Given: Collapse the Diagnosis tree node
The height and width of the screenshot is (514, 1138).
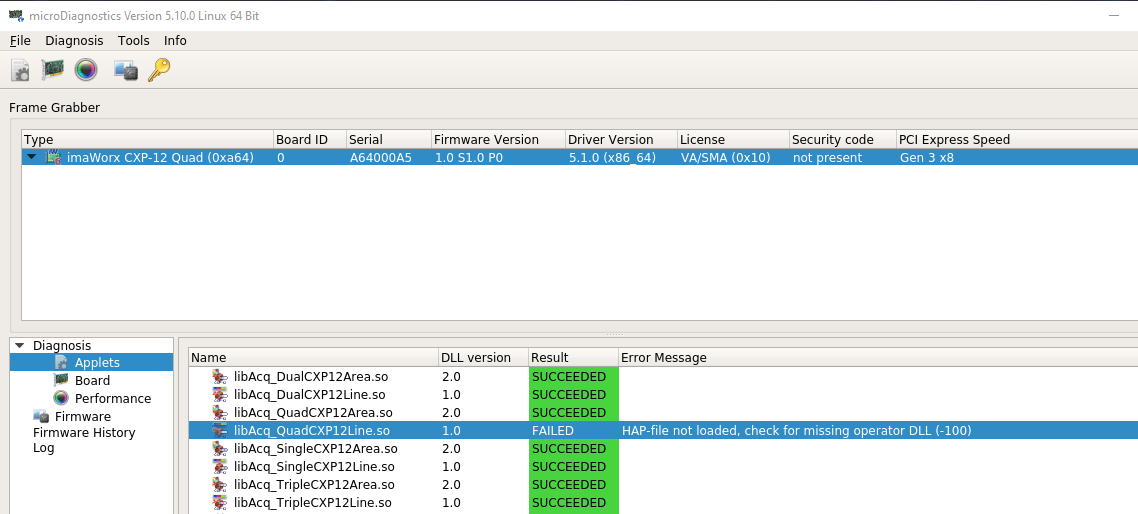Looking at the screenshot, I should point(19,346).
